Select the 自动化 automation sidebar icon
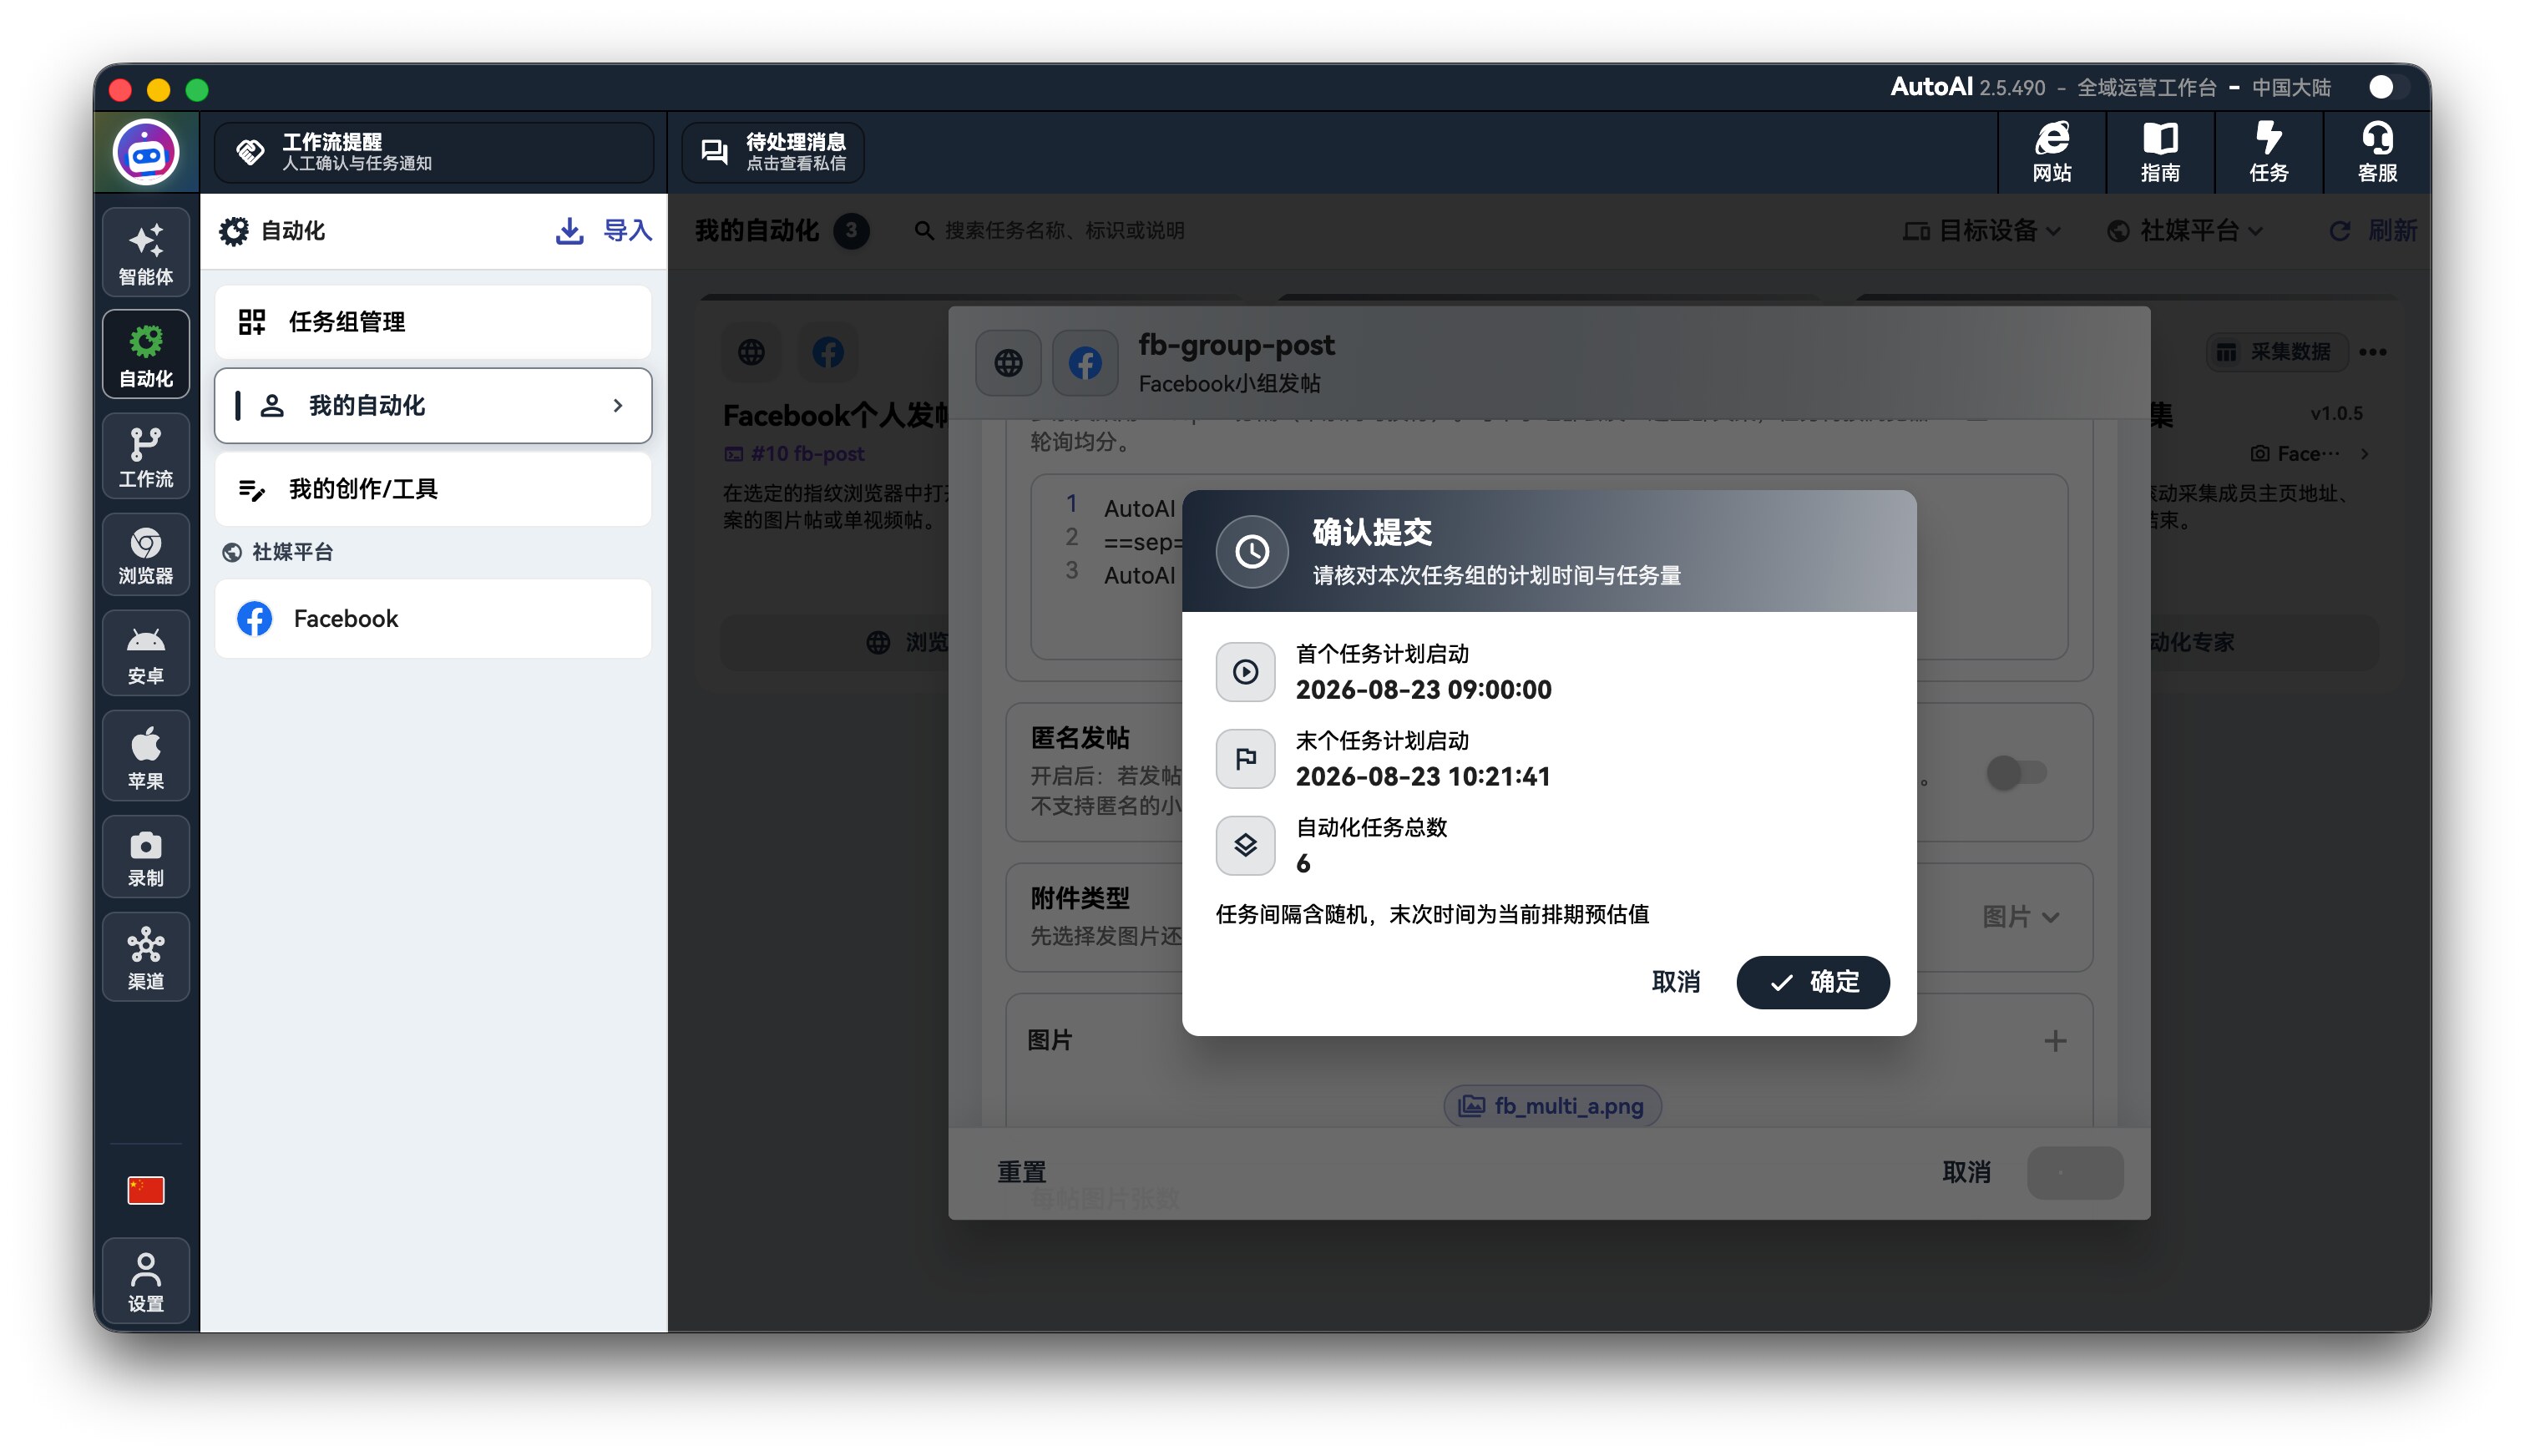2525x1456 pixels. [x=146, y=354]
